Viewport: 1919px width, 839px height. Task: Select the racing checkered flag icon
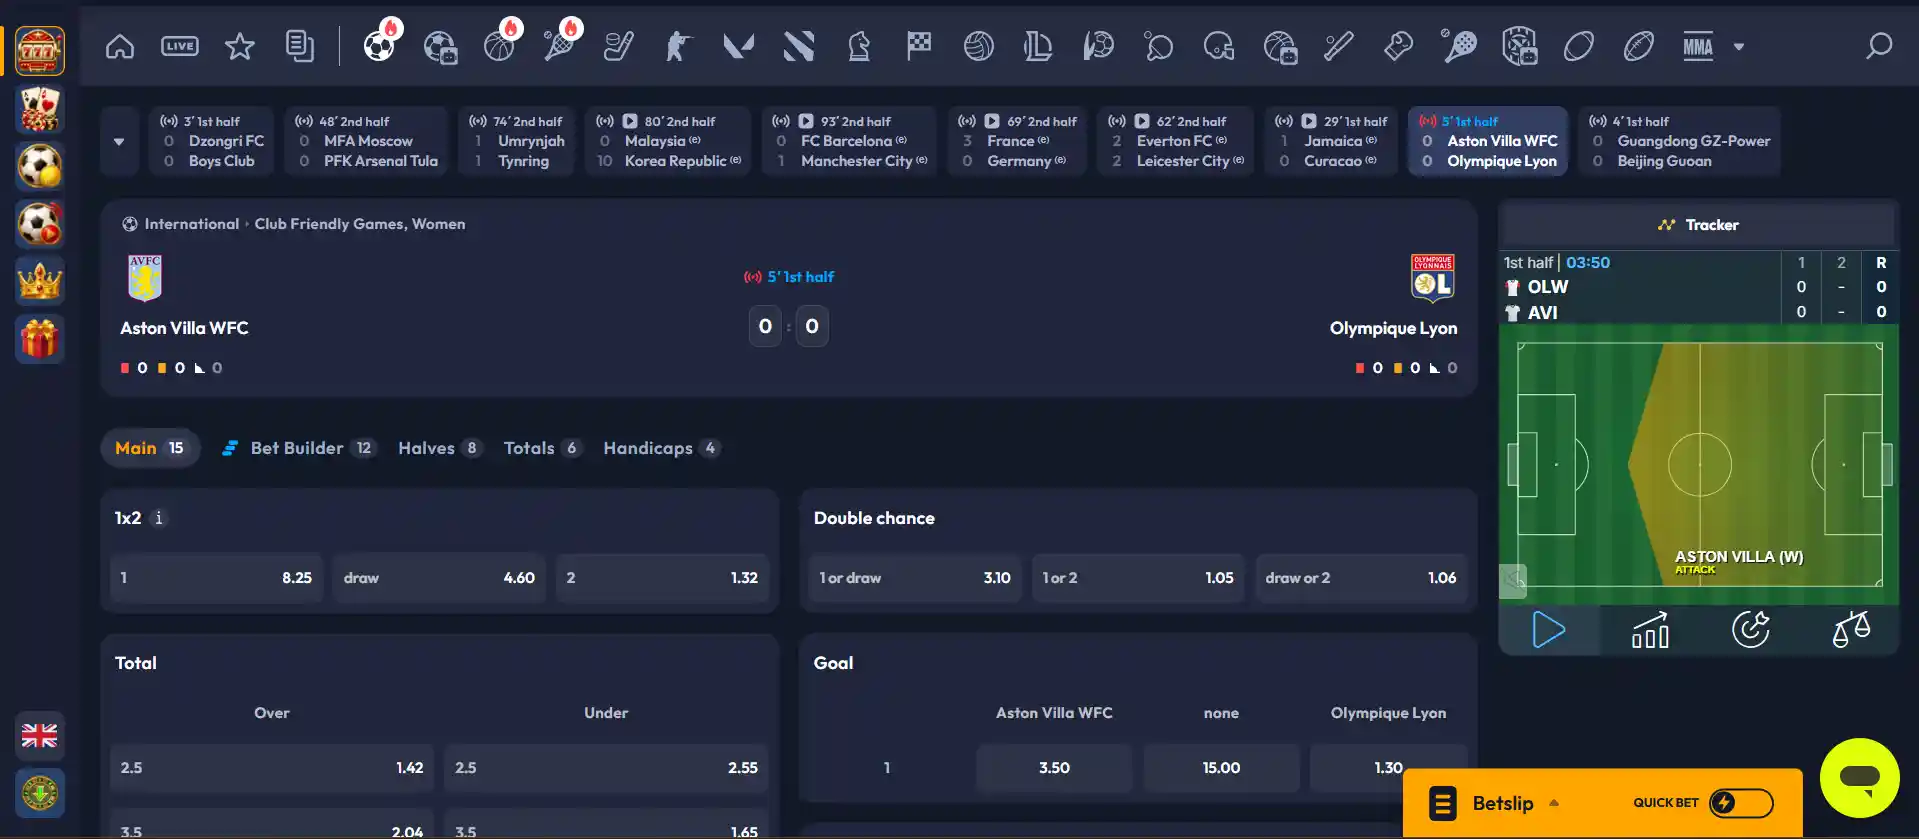pyautogui.click(x=919, y=46)
